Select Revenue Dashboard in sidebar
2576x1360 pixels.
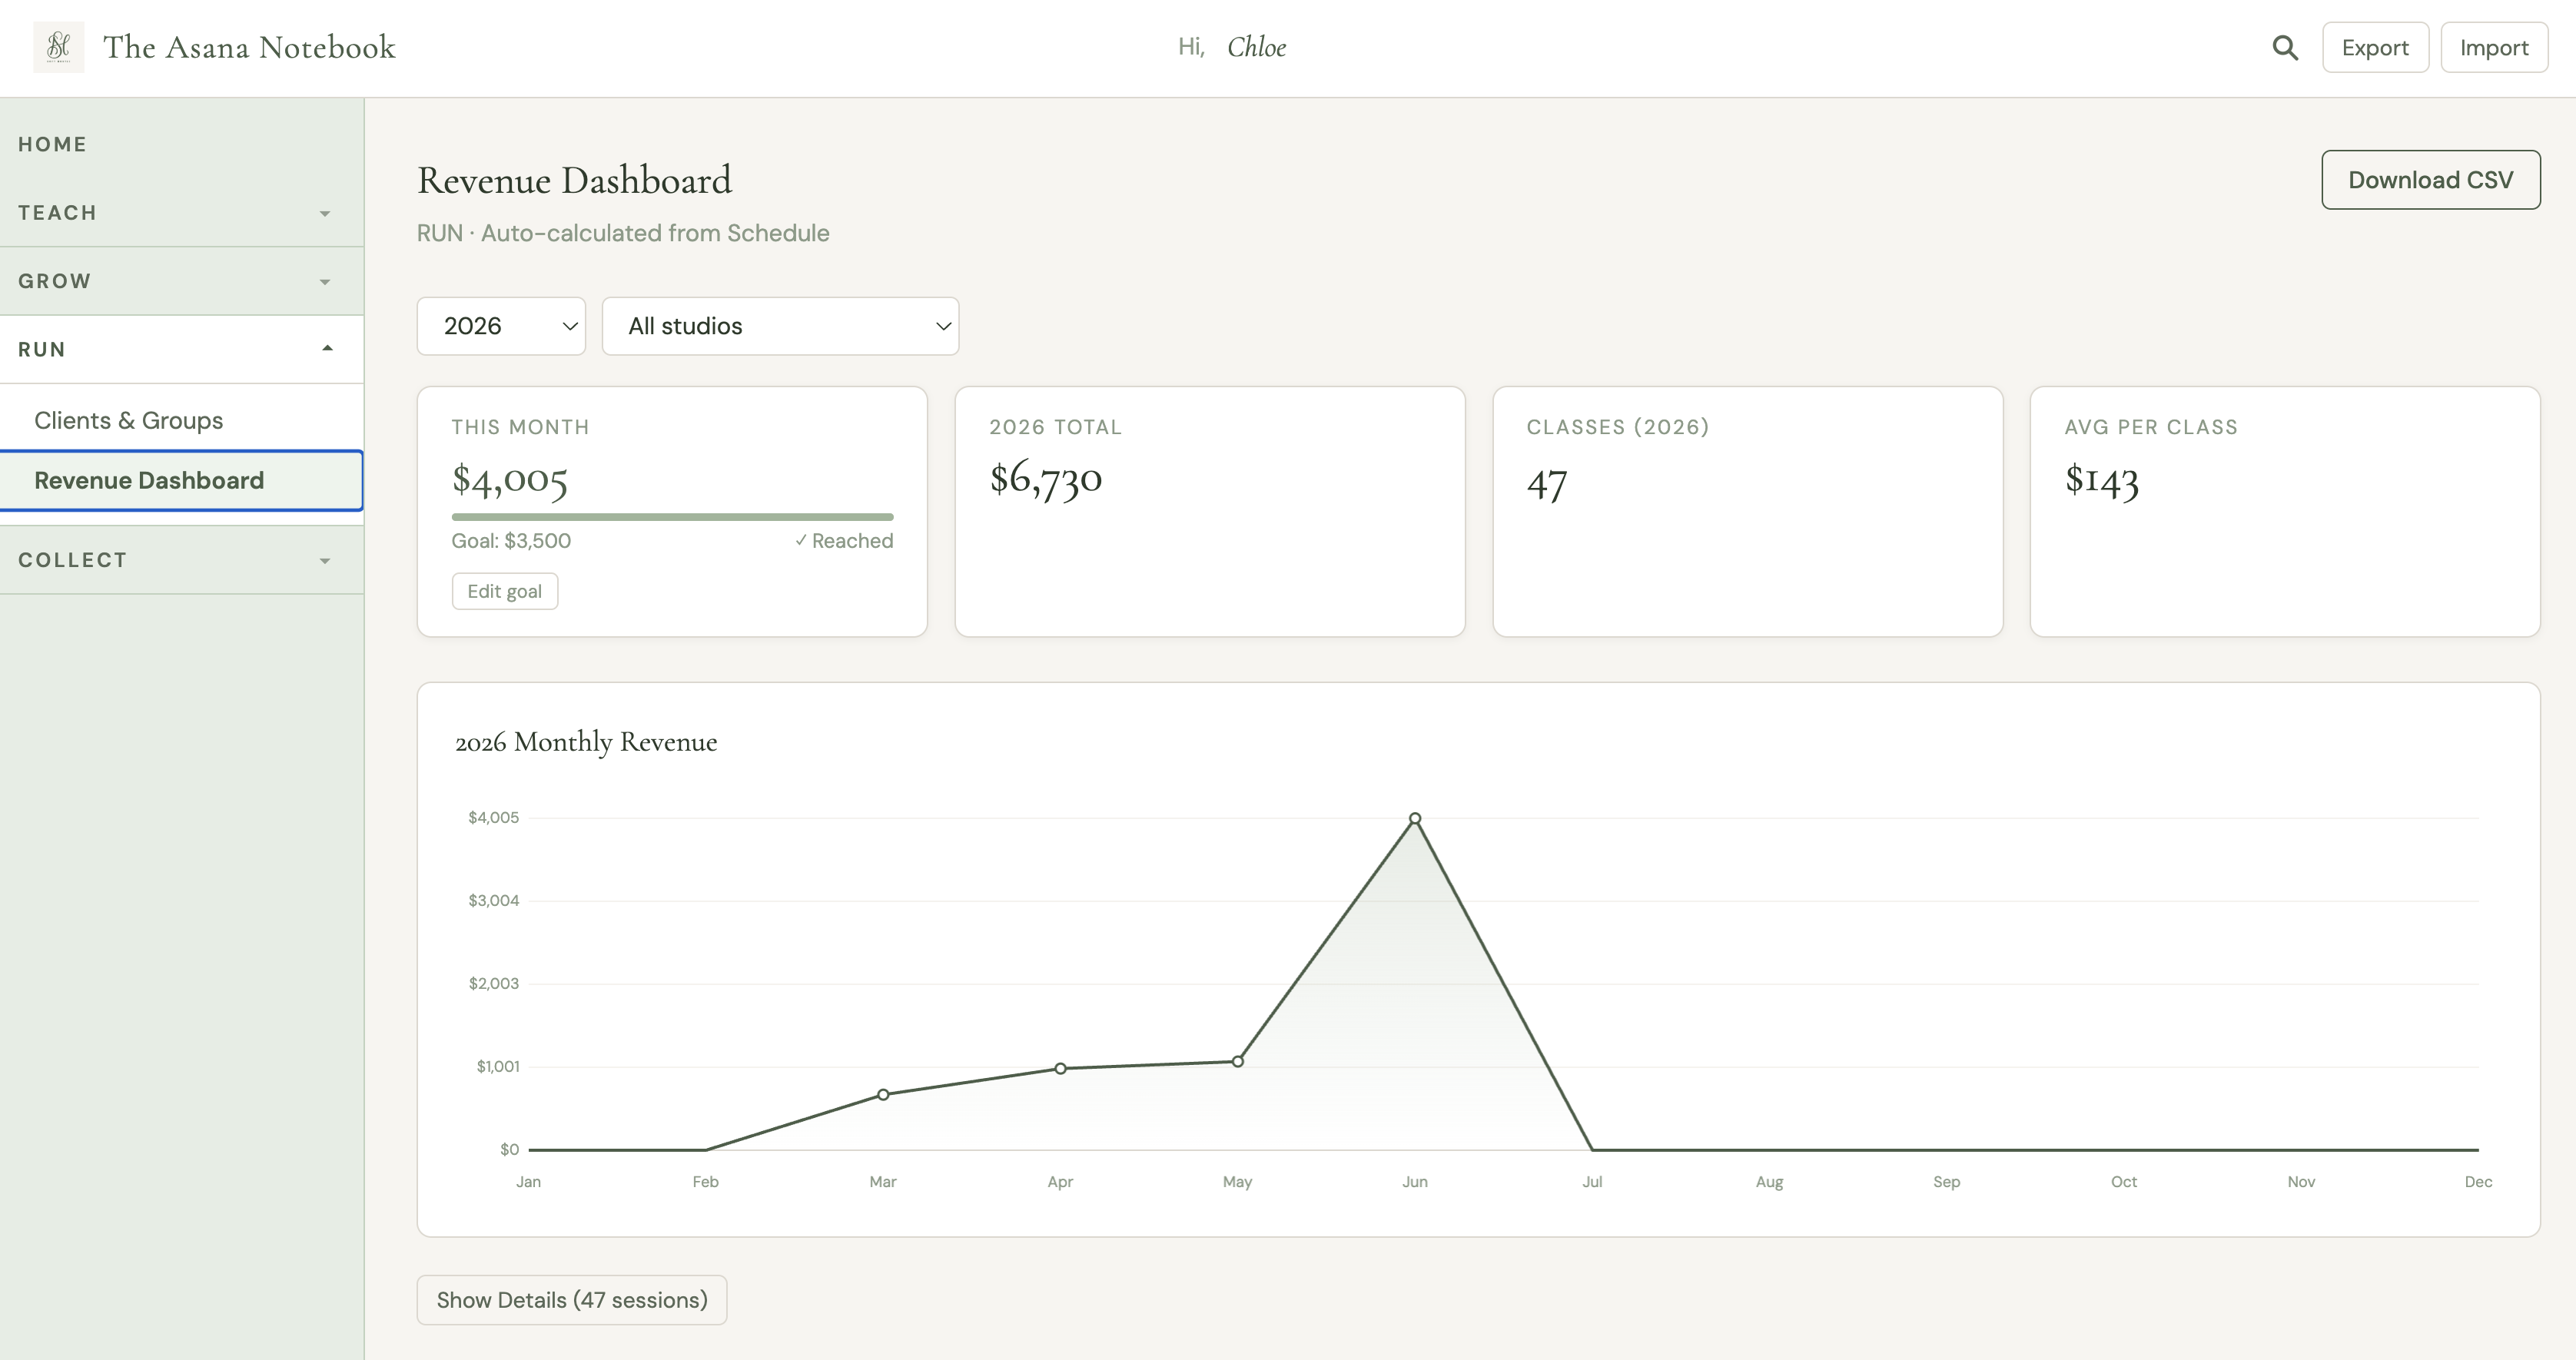[182, 480]
